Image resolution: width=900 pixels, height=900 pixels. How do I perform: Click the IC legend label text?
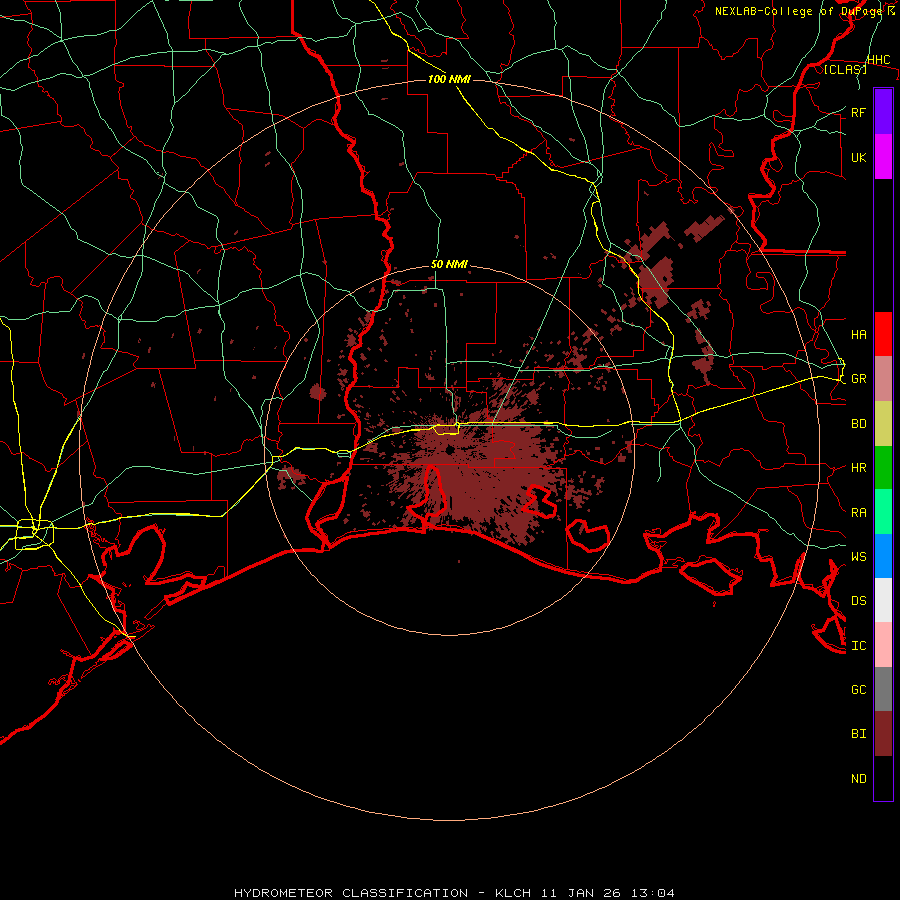(x=858, y=646)
